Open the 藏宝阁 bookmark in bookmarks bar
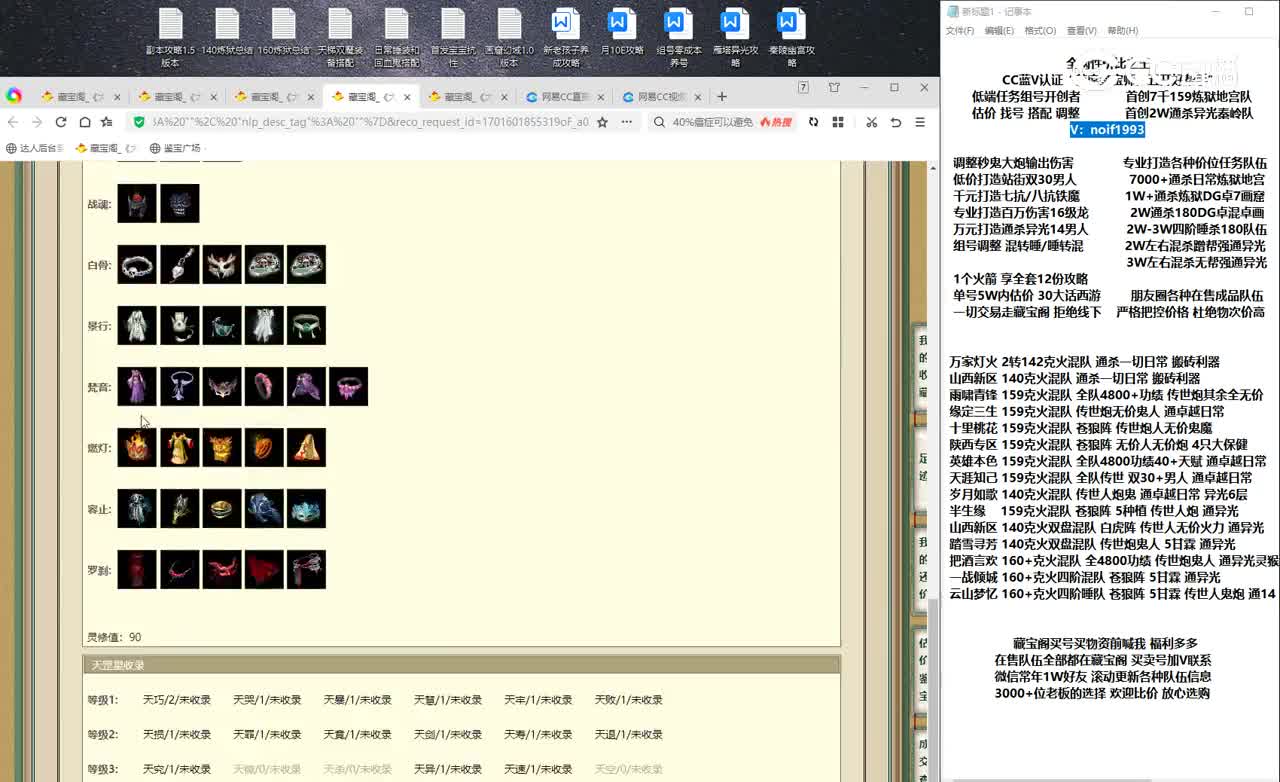Viewport: 1280px width, 782px height. click(x=104, y=148)
